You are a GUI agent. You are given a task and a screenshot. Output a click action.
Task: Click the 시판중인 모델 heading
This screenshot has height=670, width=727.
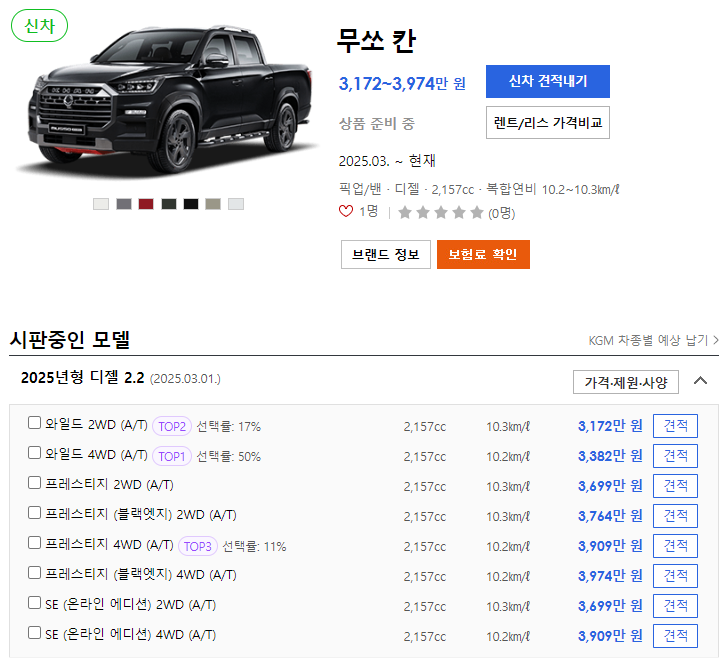point(70,340)
